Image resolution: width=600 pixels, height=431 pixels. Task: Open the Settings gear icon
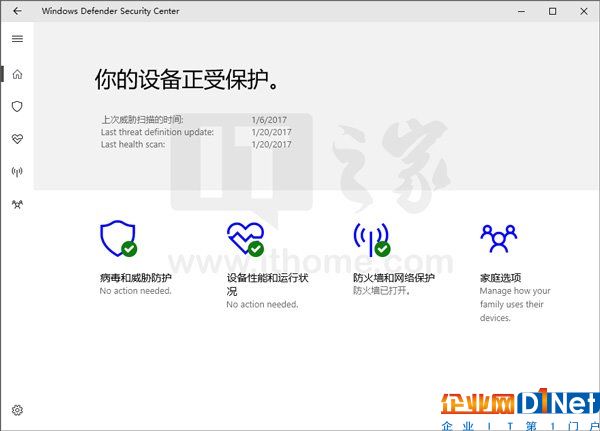[17, 410]
